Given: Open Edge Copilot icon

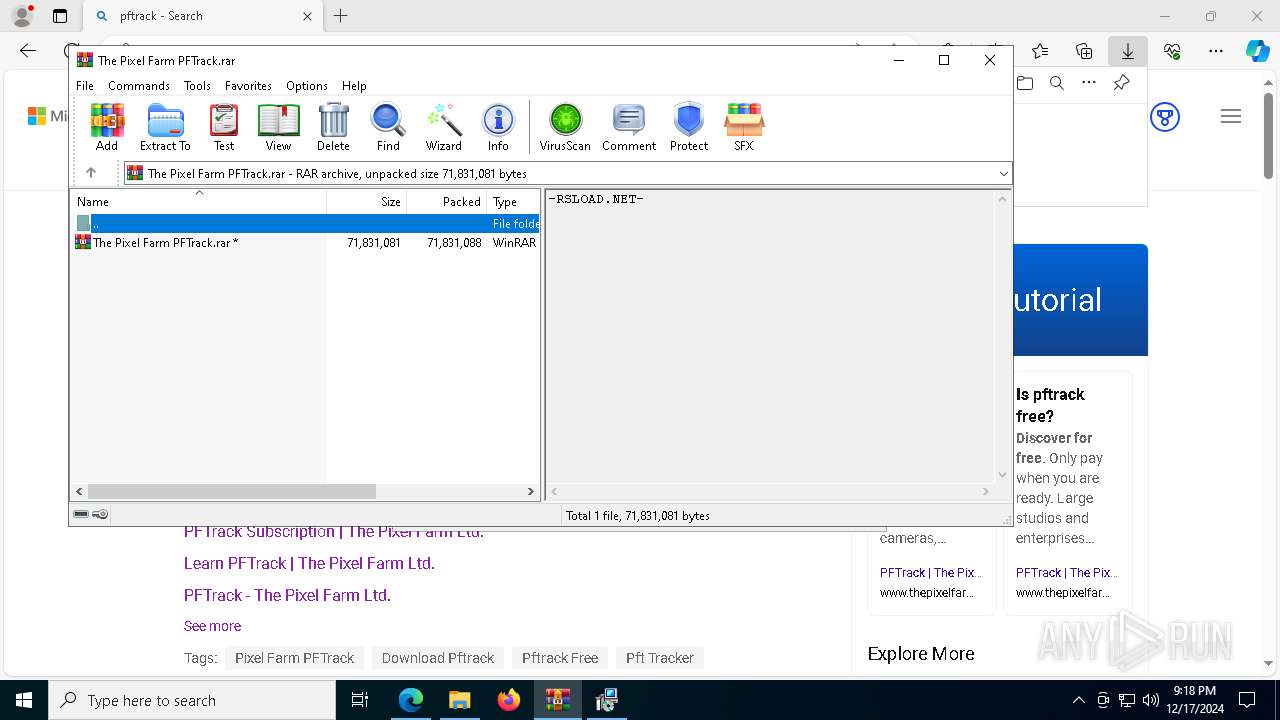Looking at the screenshot, I should [1257, 51].
